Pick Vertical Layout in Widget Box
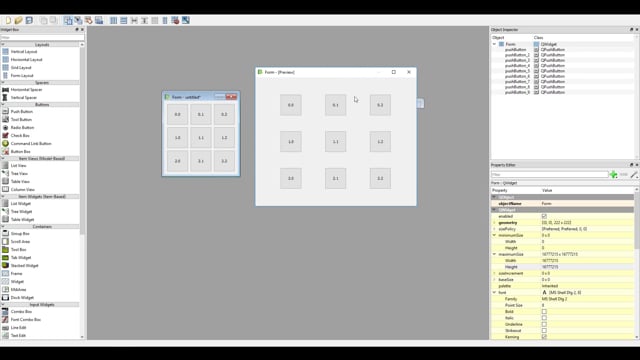Viewport: 640px width, 360px height. pos(24,51)
